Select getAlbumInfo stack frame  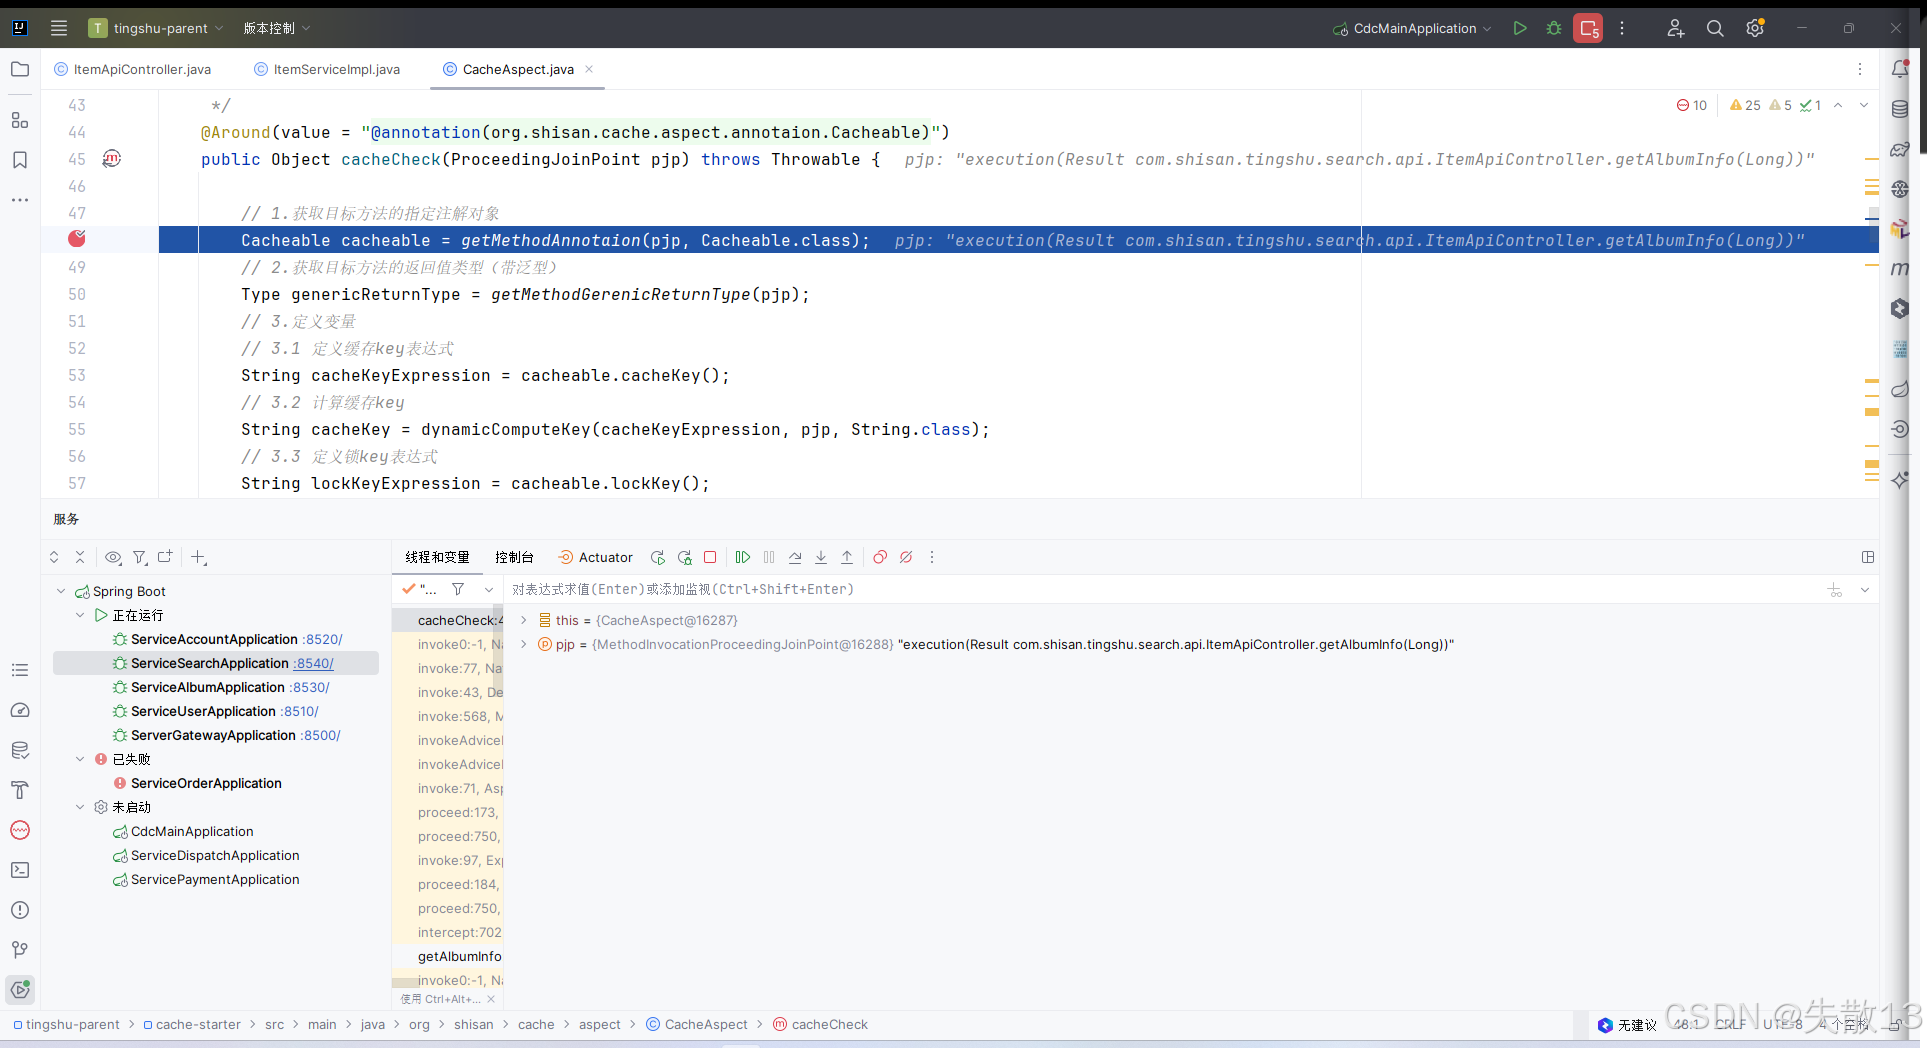448,956
